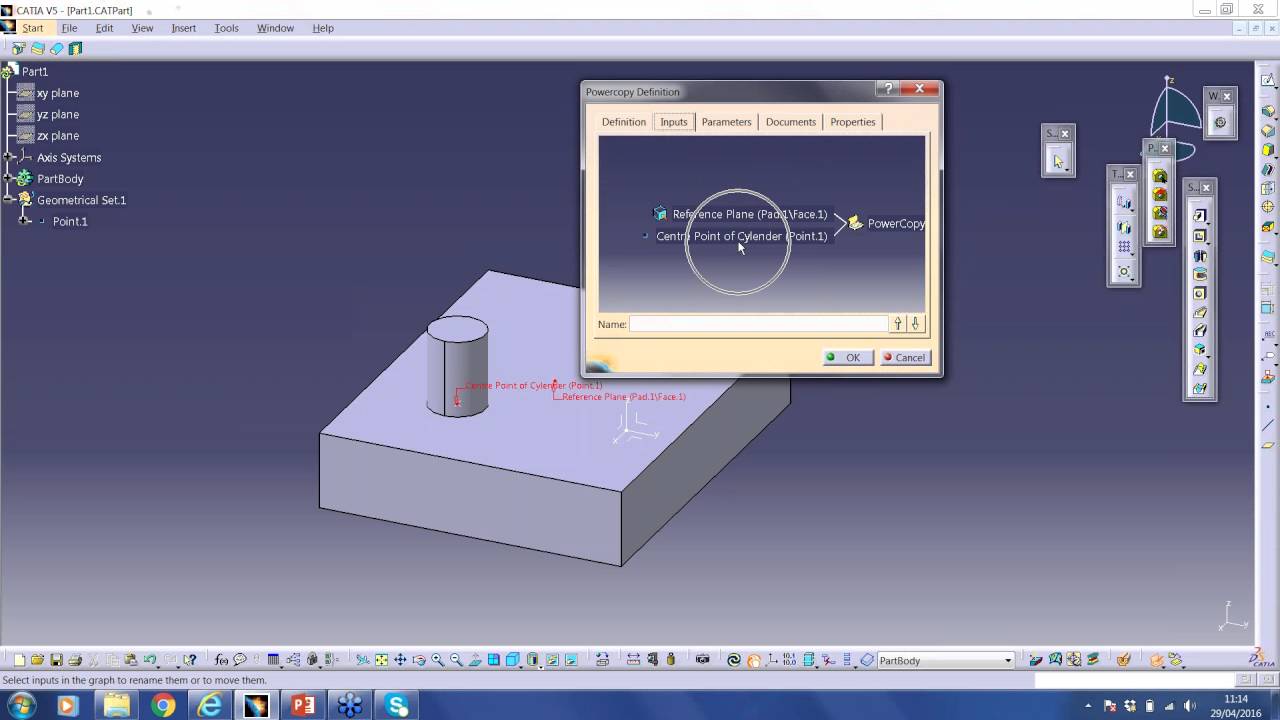
Task: Switch to the Parameters tab
Action: tap(726, 122)
